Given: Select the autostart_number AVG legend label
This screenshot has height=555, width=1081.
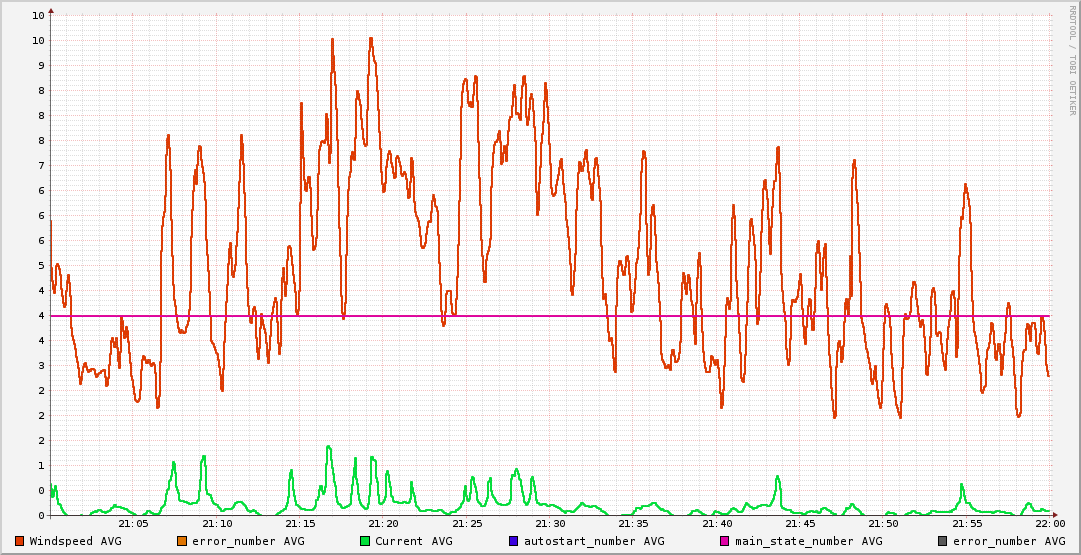Looking at the screenshot, I should tap(593, 541).
